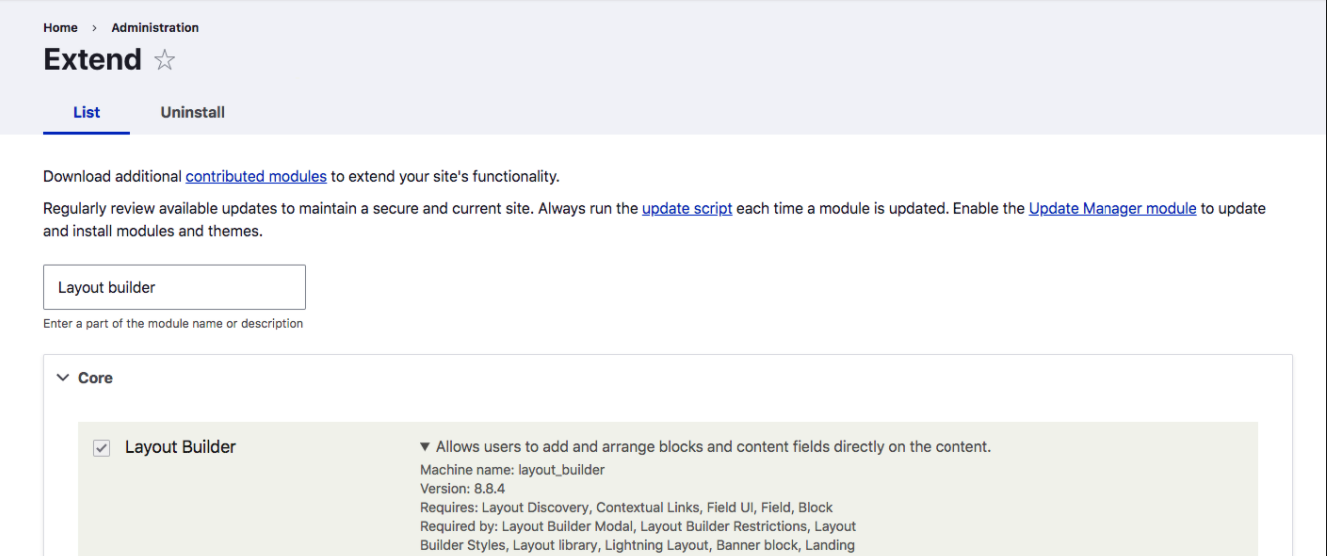Click the "Requires: Layout Discovery" dependency line
This screenshot has width=1327, height=556.
tap(626, 507)
